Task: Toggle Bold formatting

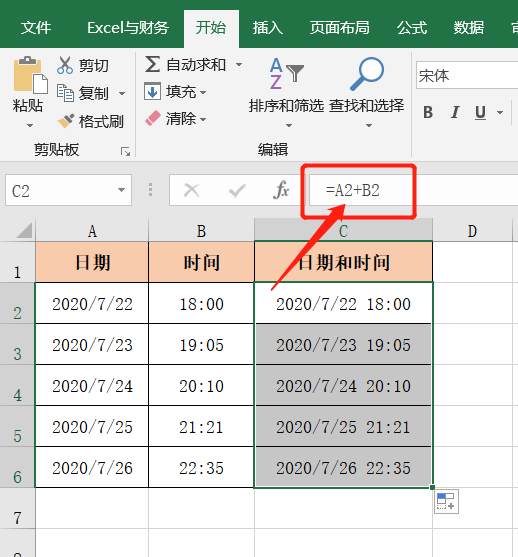Action: click(x=428, y=113)
